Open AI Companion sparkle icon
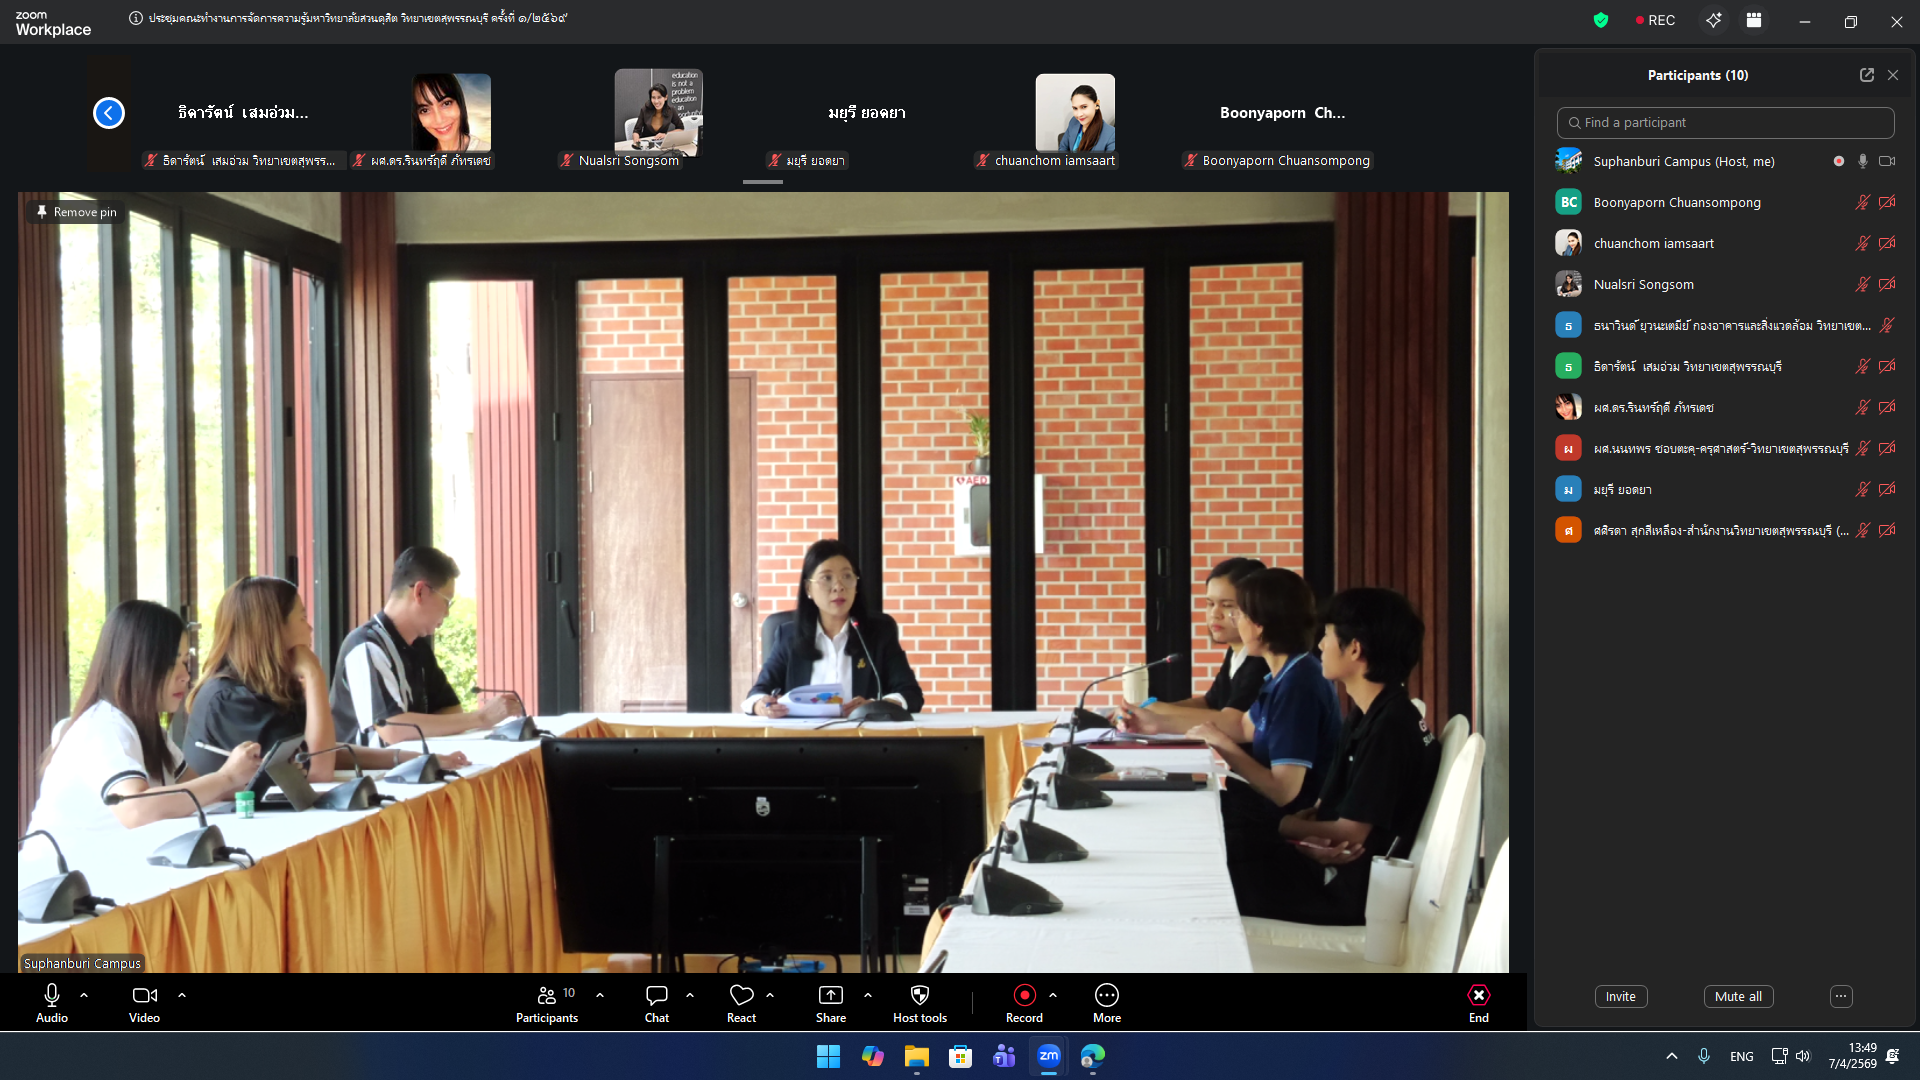The height and width of the screenshot is (1080, 1920). pos(1713,20)
